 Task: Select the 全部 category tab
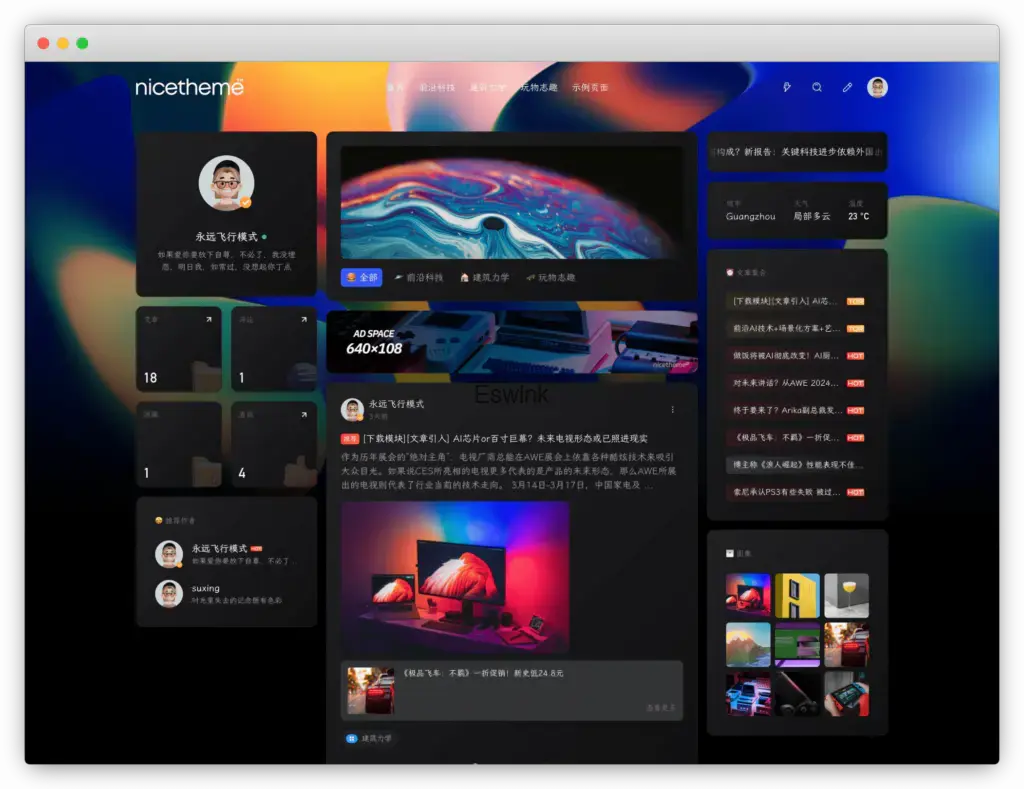[361, 277]
